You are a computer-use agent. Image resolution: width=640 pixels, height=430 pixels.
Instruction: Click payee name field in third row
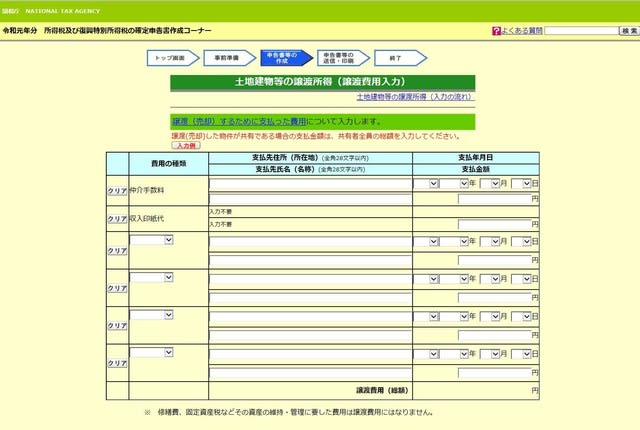tap(310, 260)
